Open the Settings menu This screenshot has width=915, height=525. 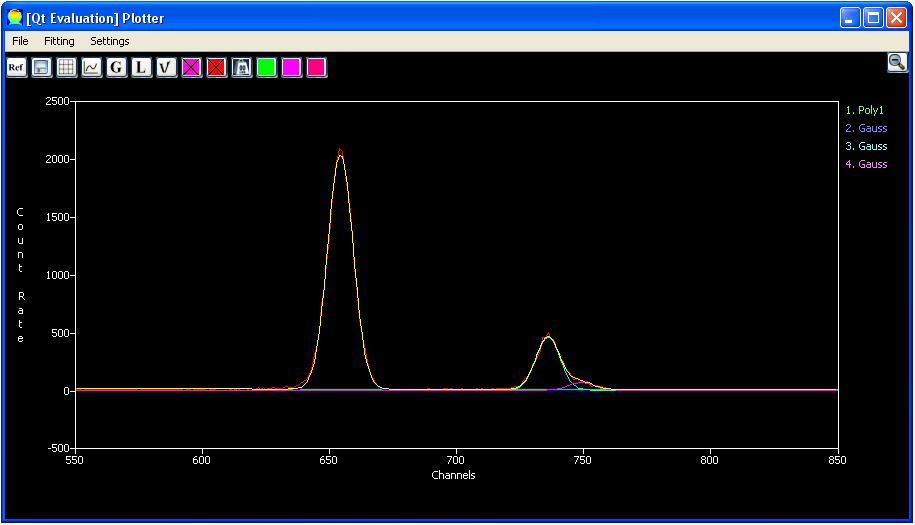pos(110,41)
